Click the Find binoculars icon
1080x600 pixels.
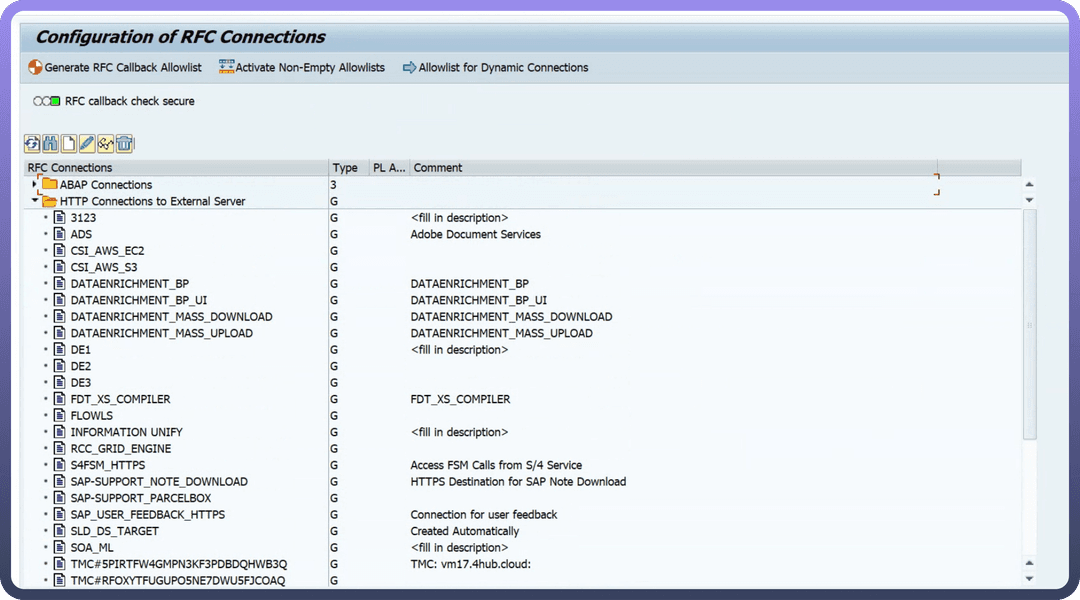[50, 144]
